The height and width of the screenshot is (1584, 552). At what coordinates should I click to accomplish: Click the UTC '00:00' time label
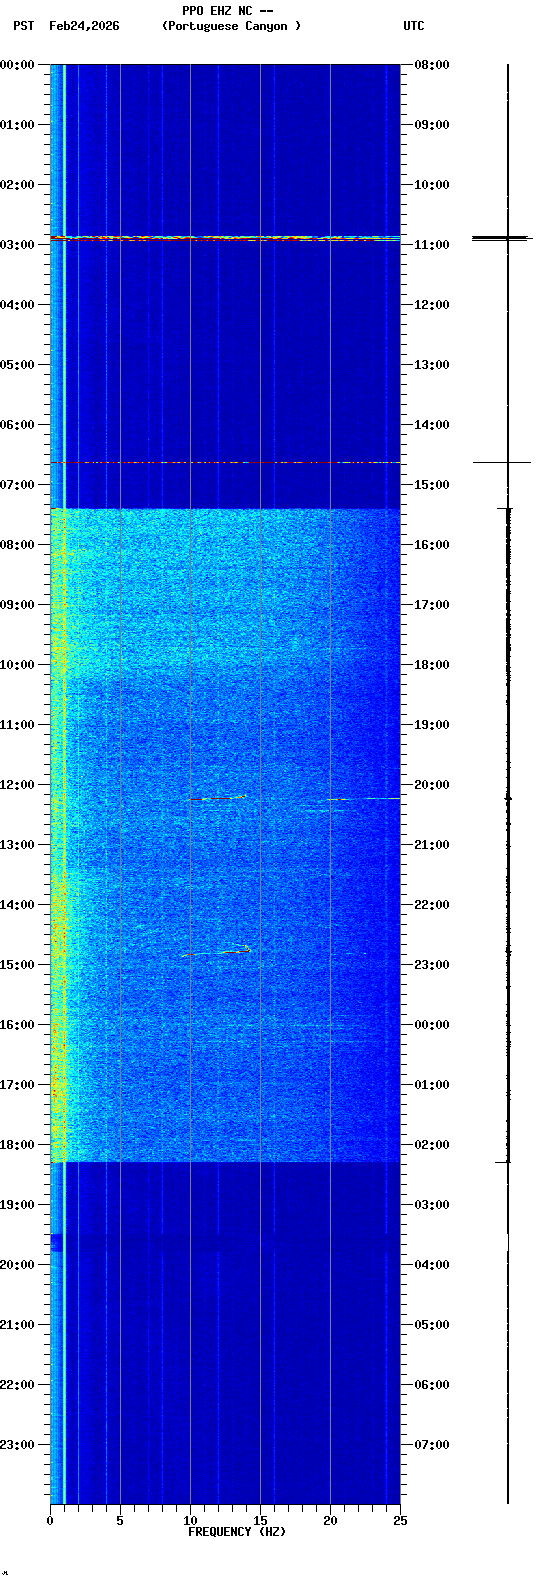pyautogui.click(x=432, y=1025)
